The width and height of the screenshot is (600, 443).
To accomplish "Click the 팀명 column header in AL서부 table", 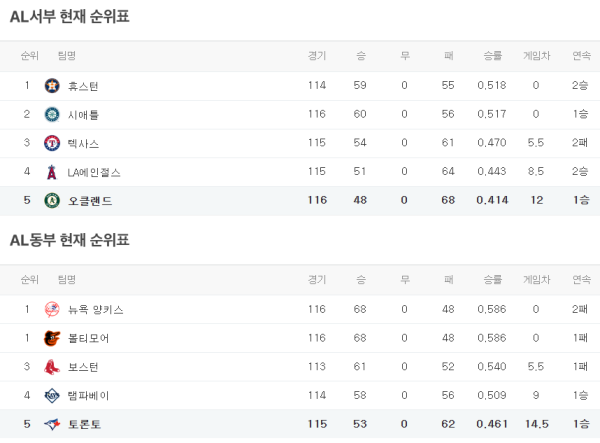I will 67,56.
